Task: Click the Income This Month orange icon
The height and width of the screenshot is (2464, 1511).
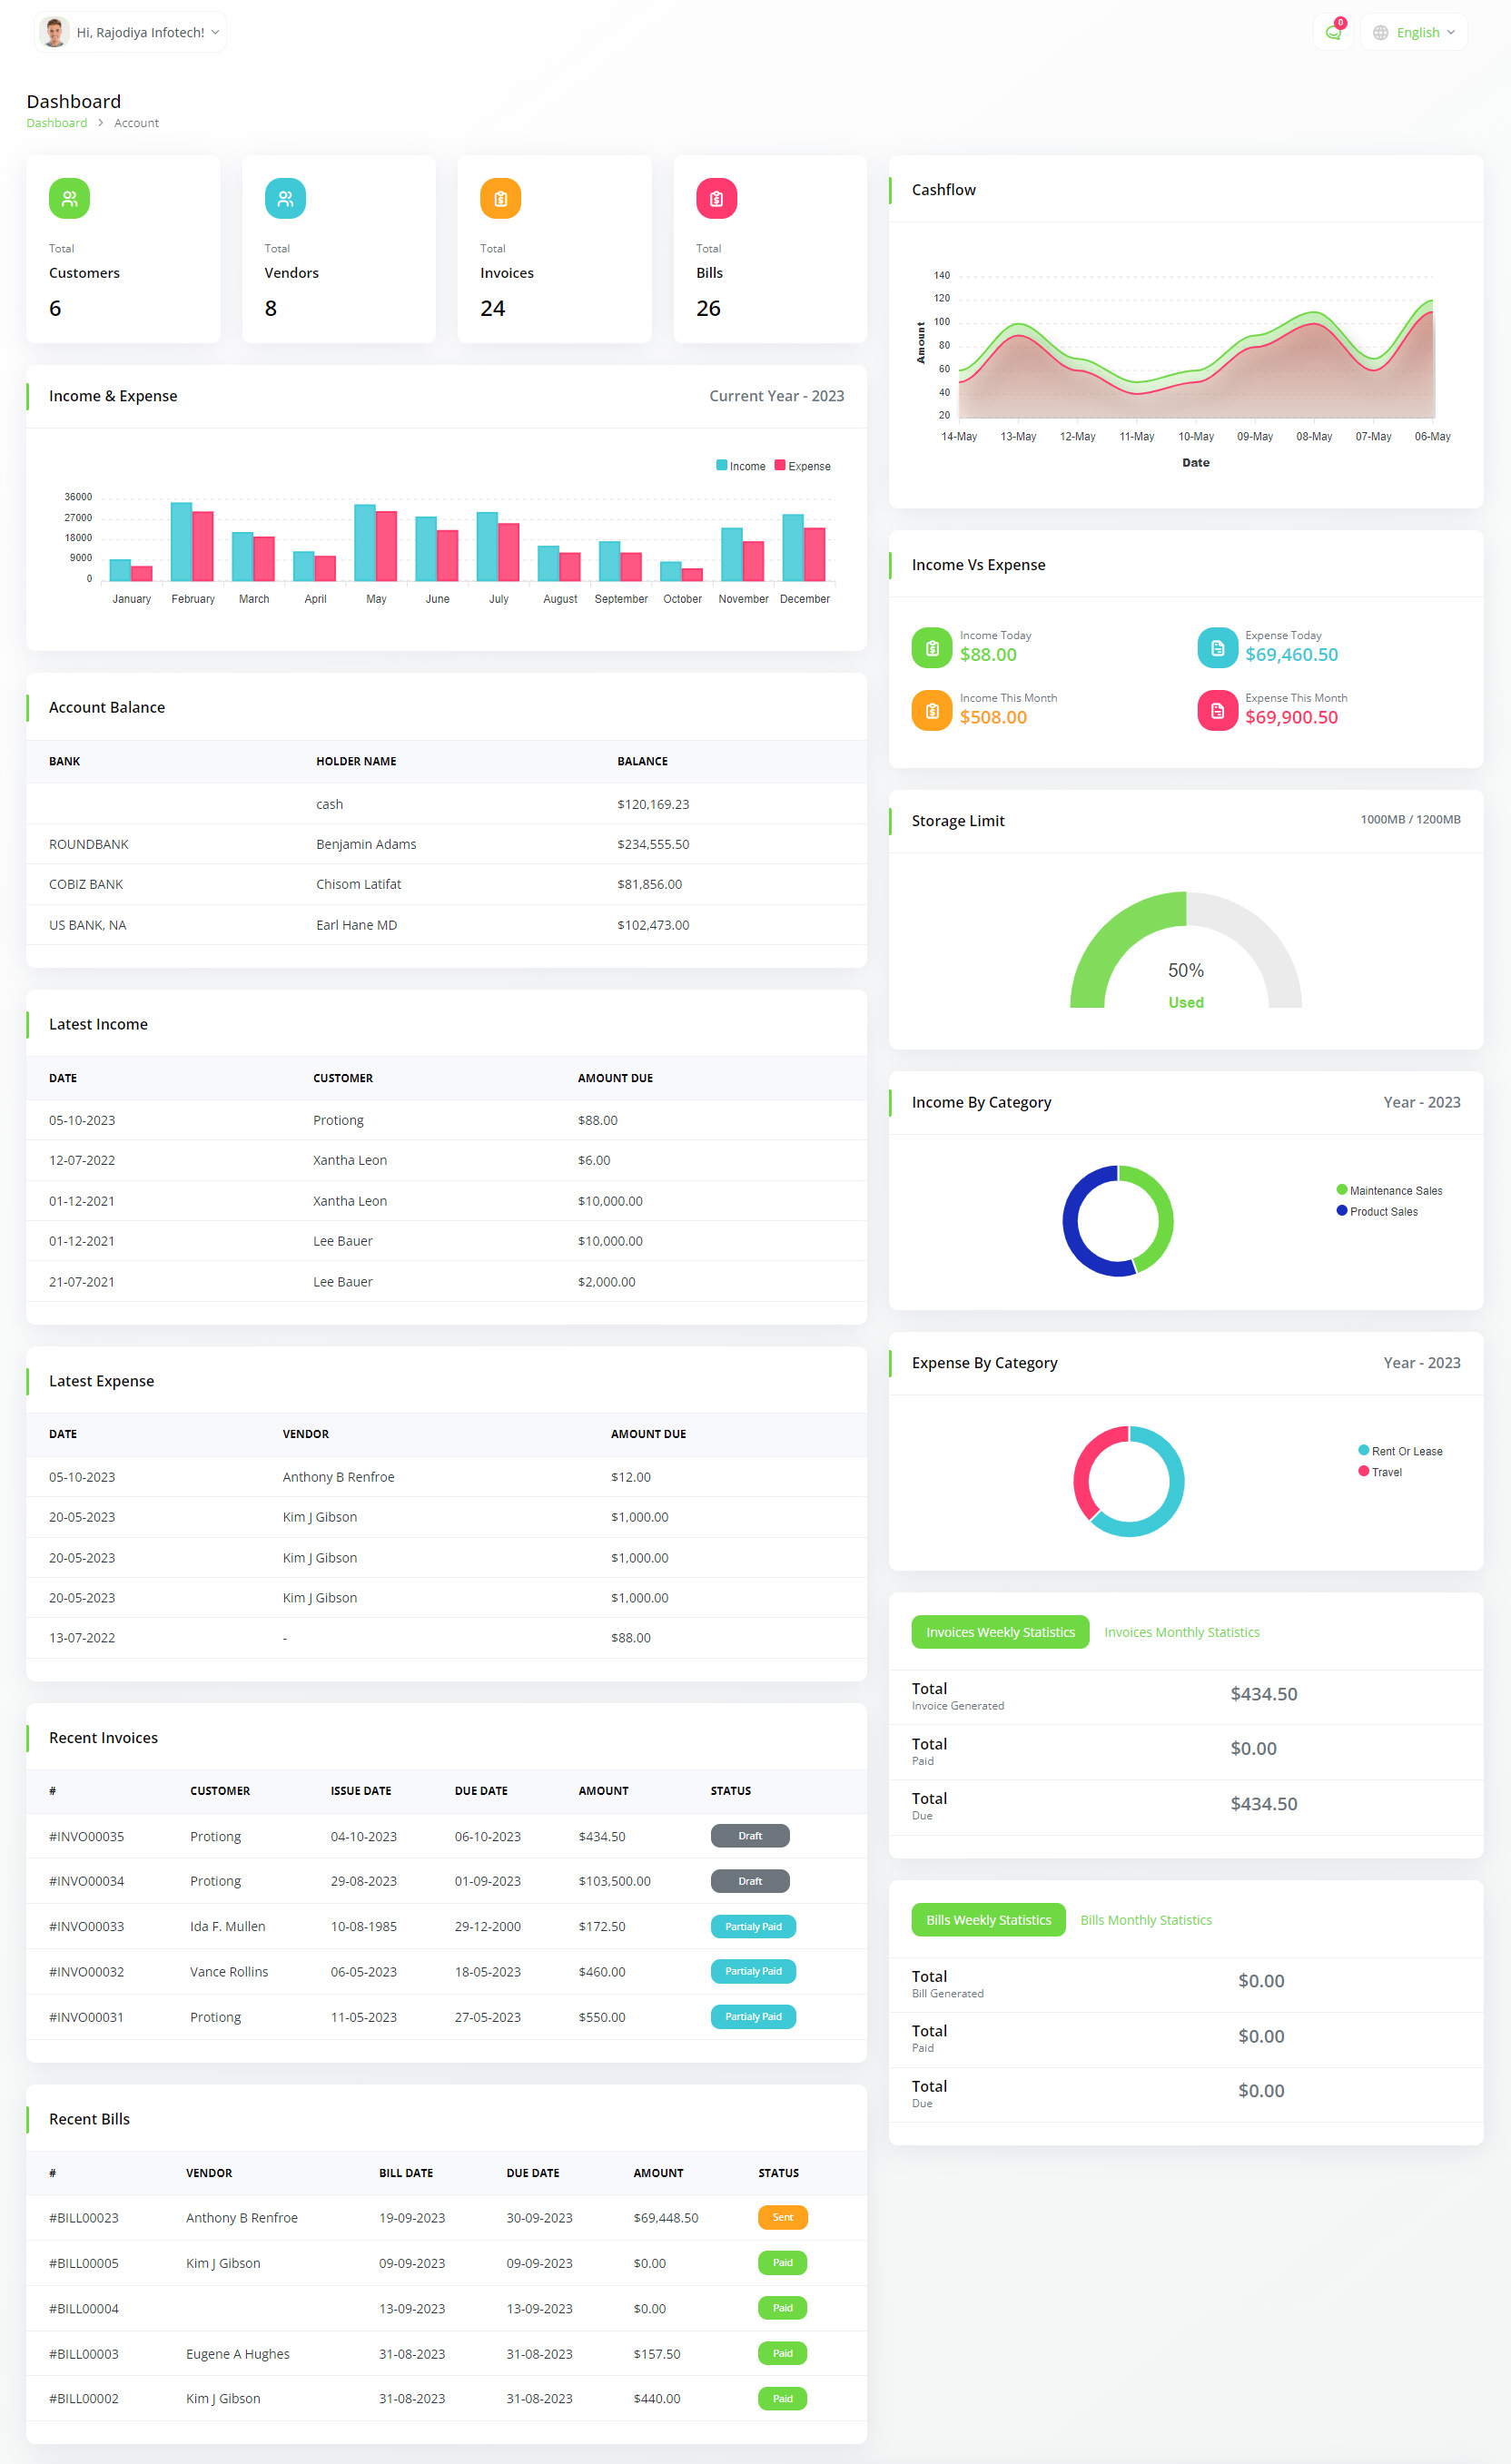Action: click(x=931, y=710)
